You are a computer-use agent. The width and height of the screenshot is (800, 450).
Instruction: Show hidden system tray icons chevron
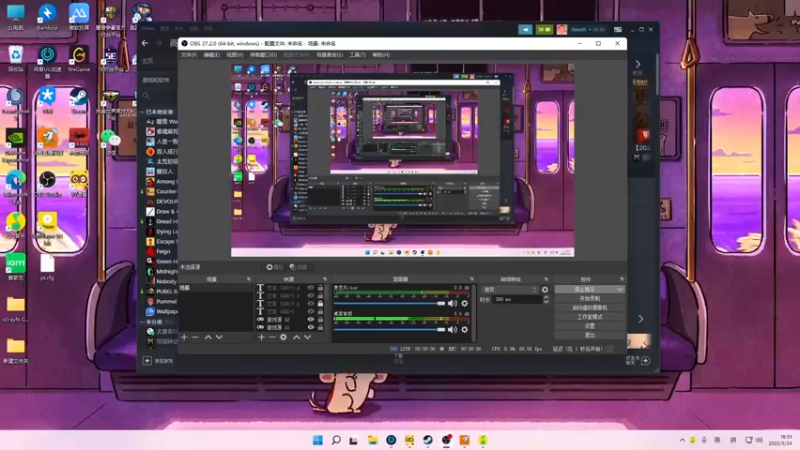click(x=682, y=440)
